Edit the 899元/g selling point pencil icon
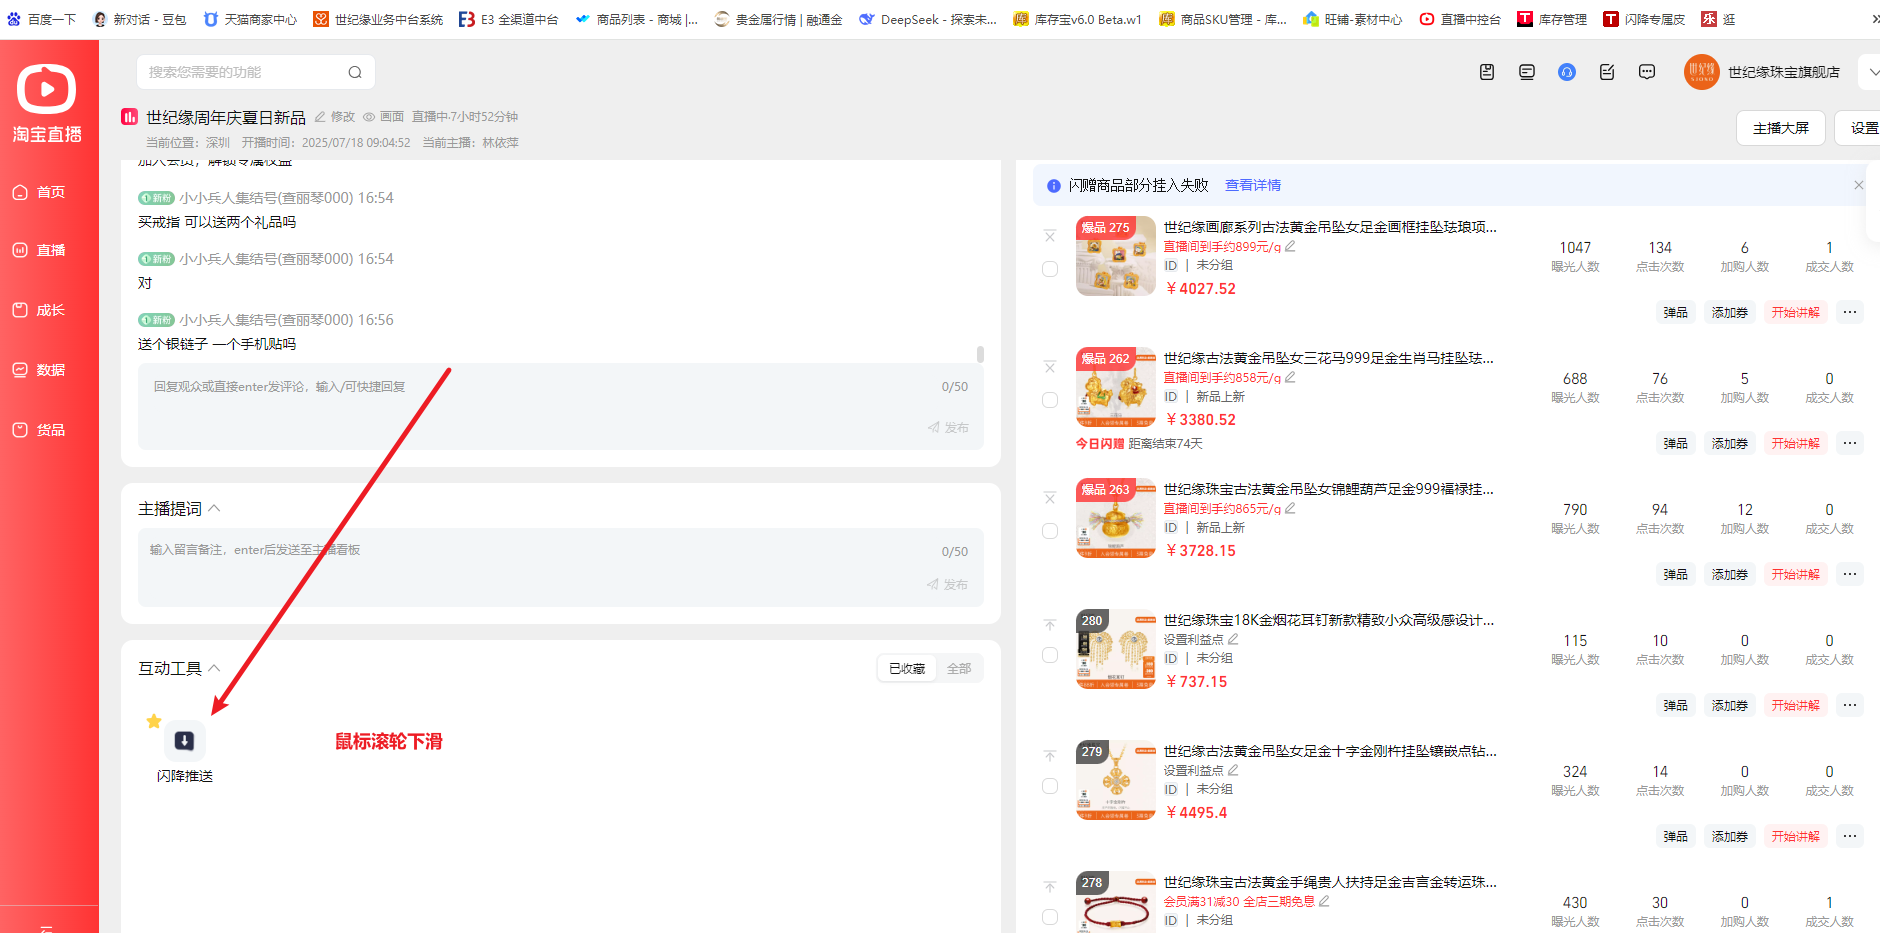Viewport: 1880px width, 933px height. tap(1290, 246)
